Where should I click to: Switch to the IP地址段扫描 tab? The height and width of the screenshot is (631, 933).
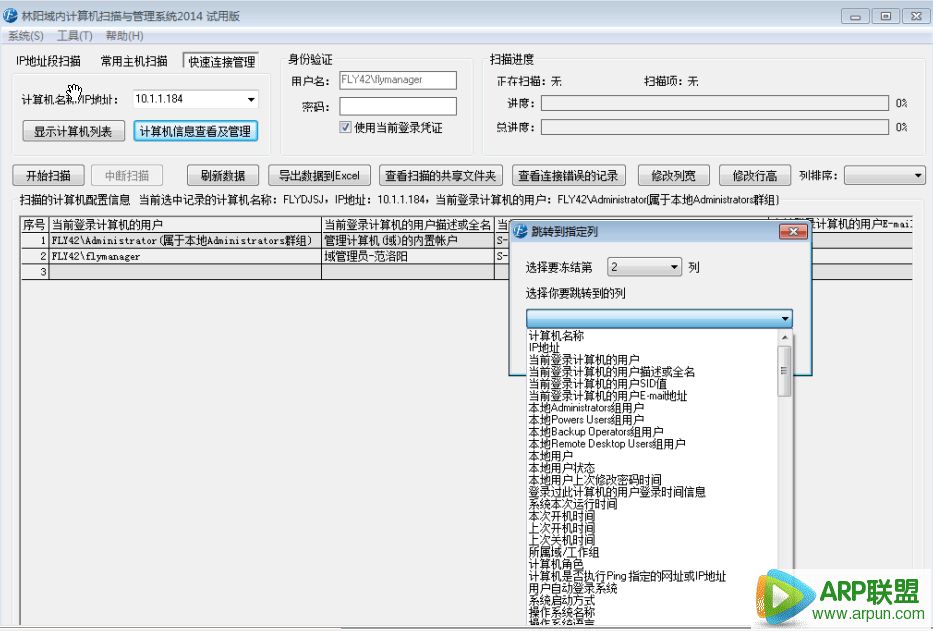pos(48,61)
